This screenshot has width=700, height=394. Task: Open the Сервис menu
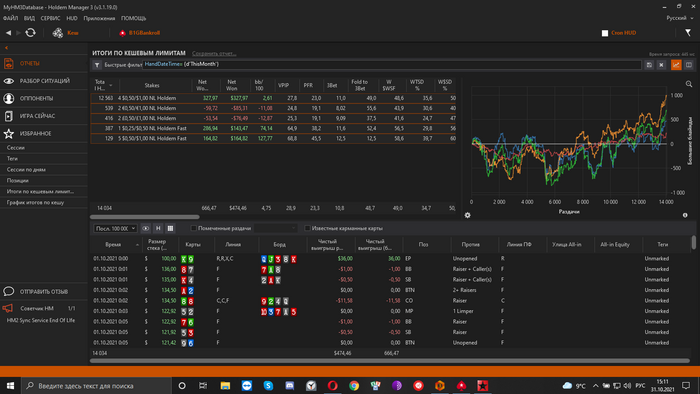50,18
